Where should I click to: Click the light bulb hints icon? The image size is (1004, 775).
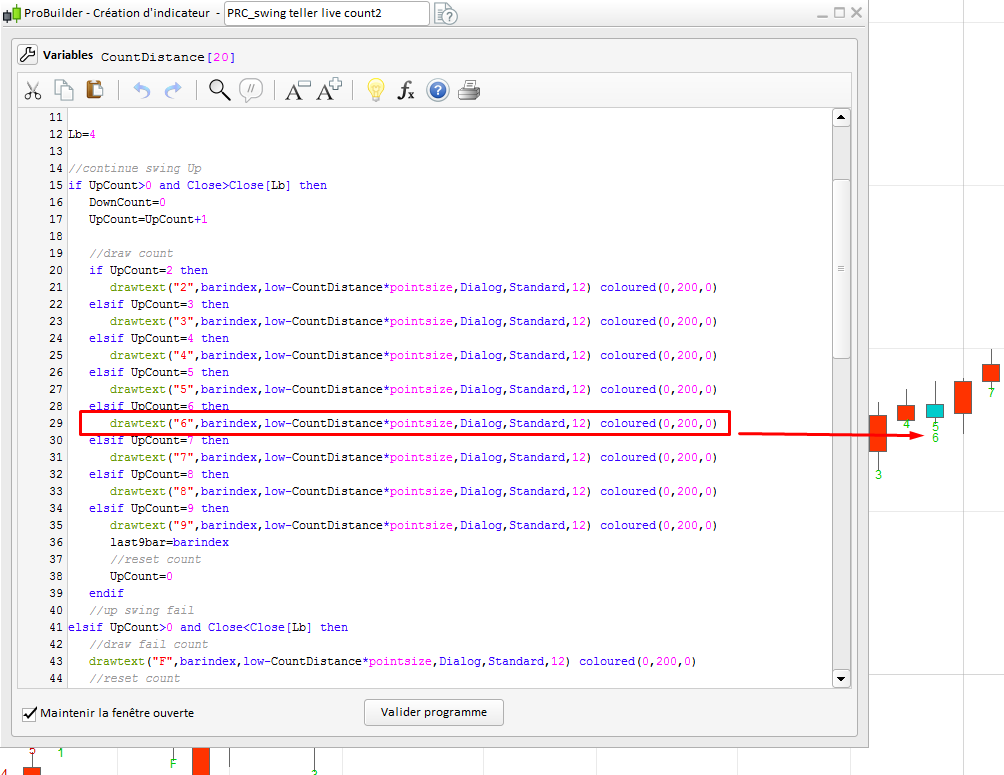375,90
